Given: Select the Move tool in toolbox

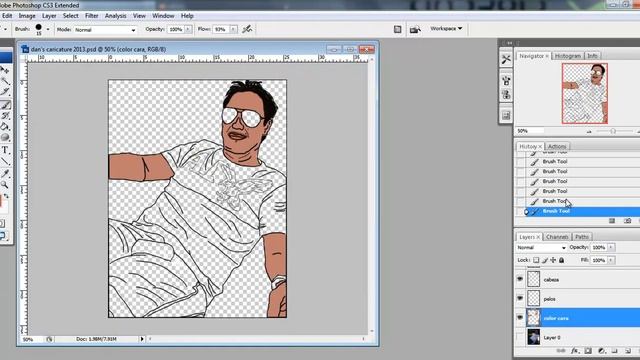Looking at the screenshot, I should tap(4, 70).
